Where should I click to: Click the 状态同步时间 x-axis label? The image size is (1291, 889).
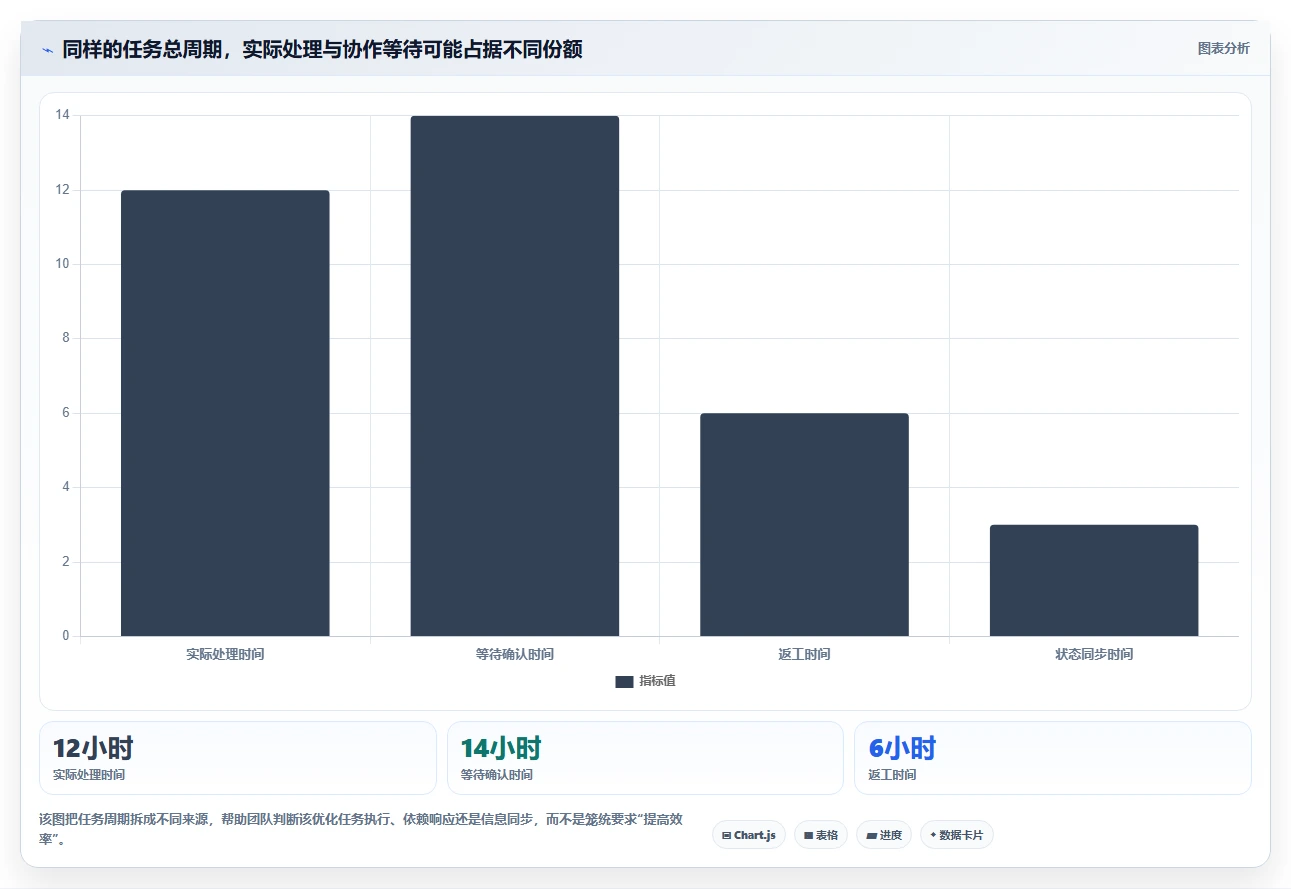click(1094, 654)
